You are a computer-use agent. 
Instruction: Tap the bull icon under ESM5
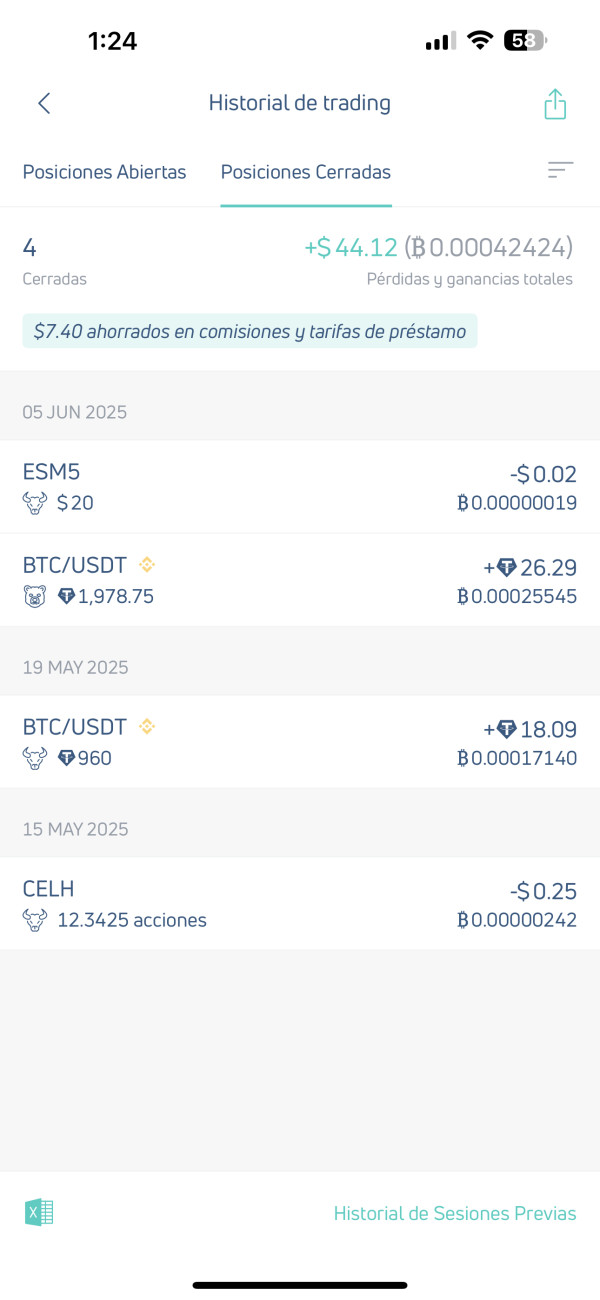pyautogui.click(x=35, y=503)
